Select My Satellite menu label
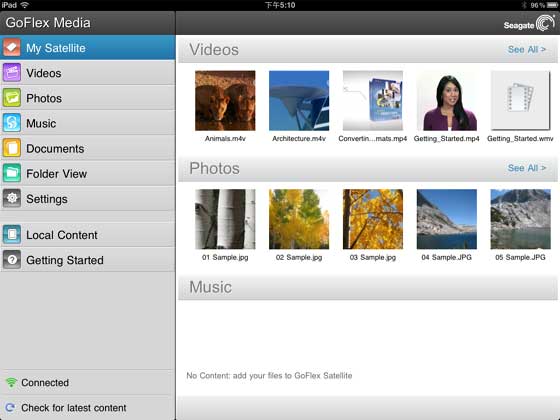 (x=56, y=48)
